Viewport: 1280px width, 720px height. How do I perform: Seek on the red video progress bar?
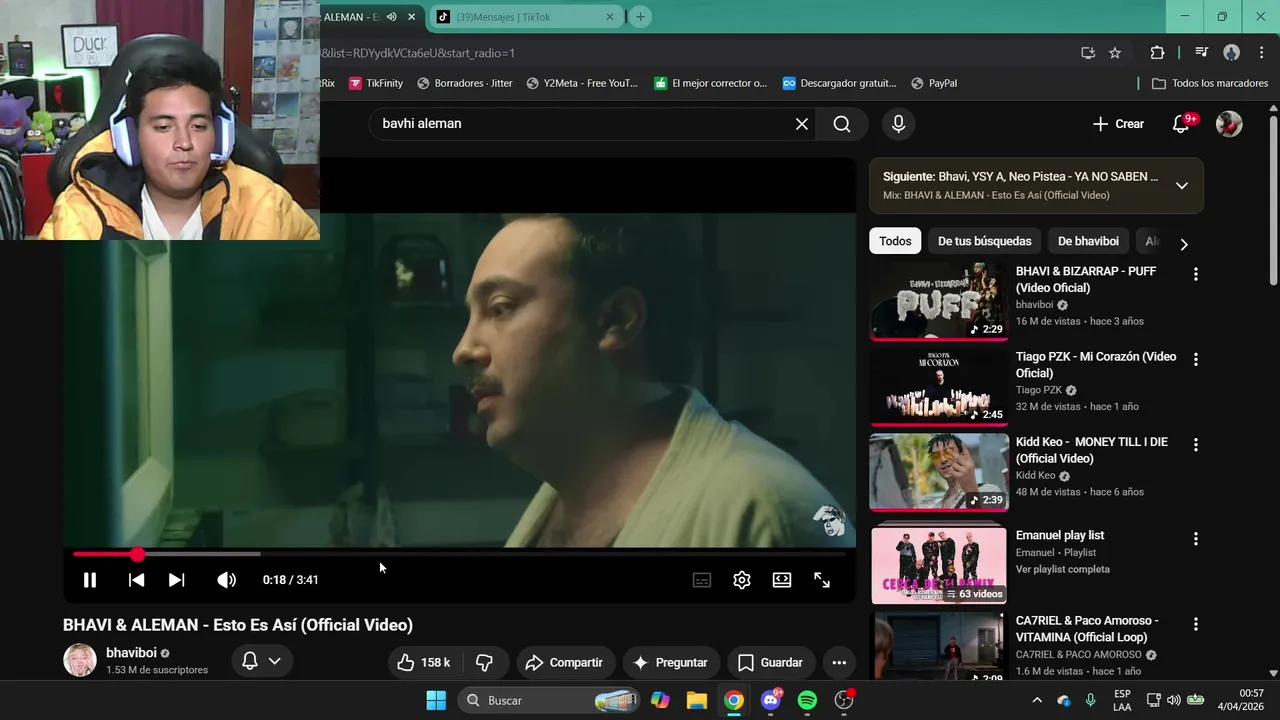click(459, 554)
